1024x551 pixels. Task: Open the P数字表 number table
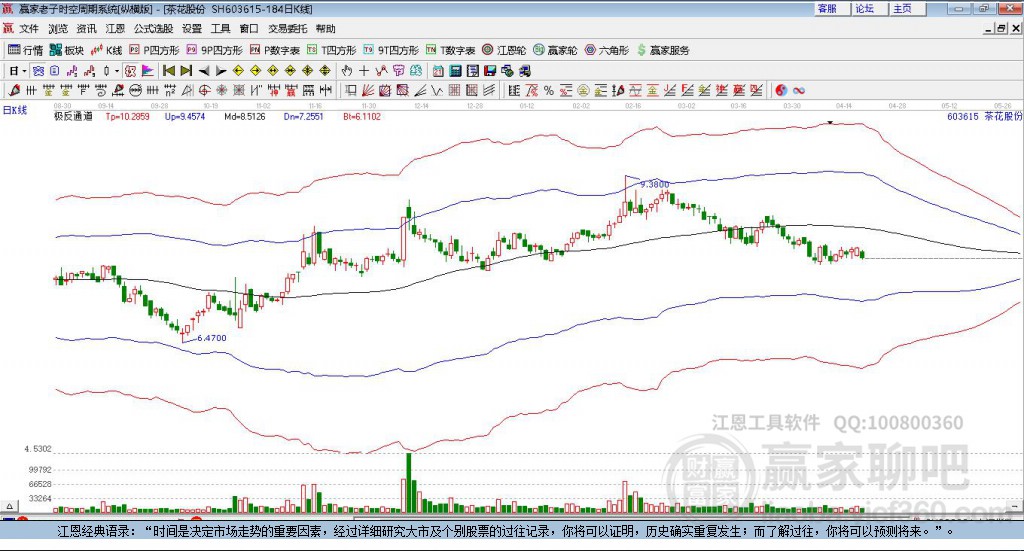[274, 50]
